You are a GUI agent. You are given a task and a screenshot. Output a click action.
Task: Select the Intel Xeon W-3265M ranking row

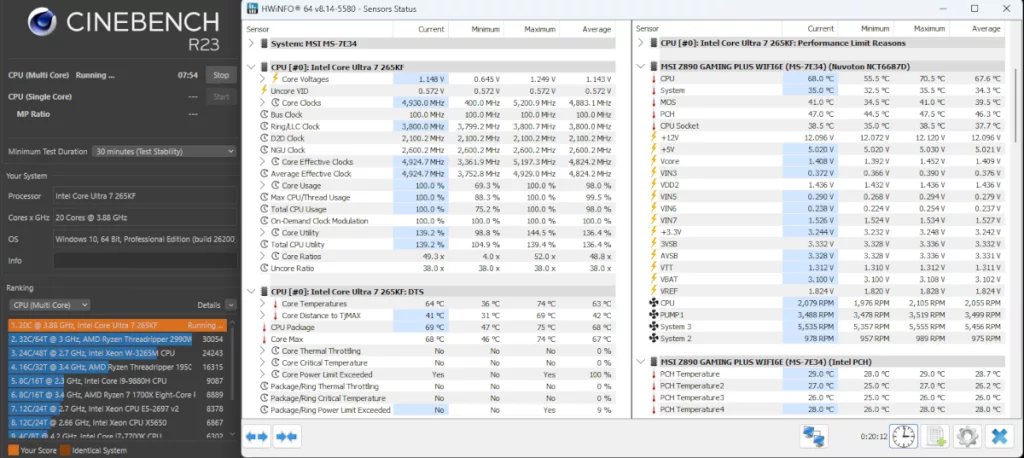pos(118,353)
